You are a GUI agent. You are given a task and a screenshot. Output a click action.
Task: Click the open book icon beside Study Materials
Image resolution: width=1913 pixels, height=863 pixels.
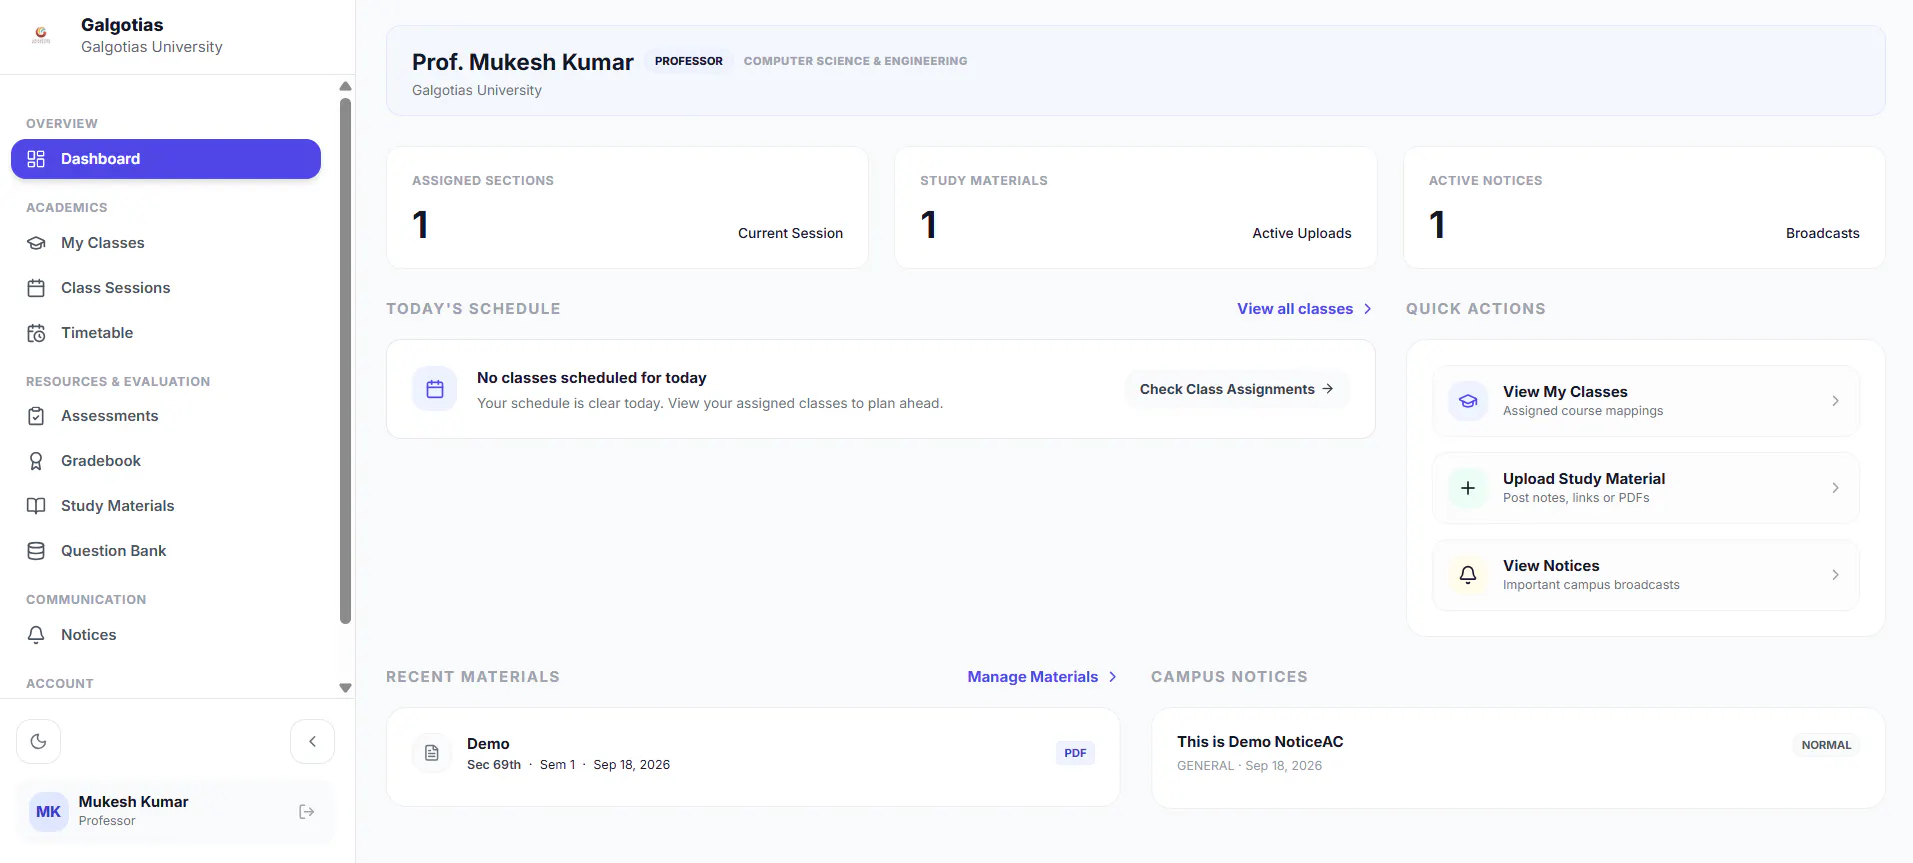click(36, 506)
